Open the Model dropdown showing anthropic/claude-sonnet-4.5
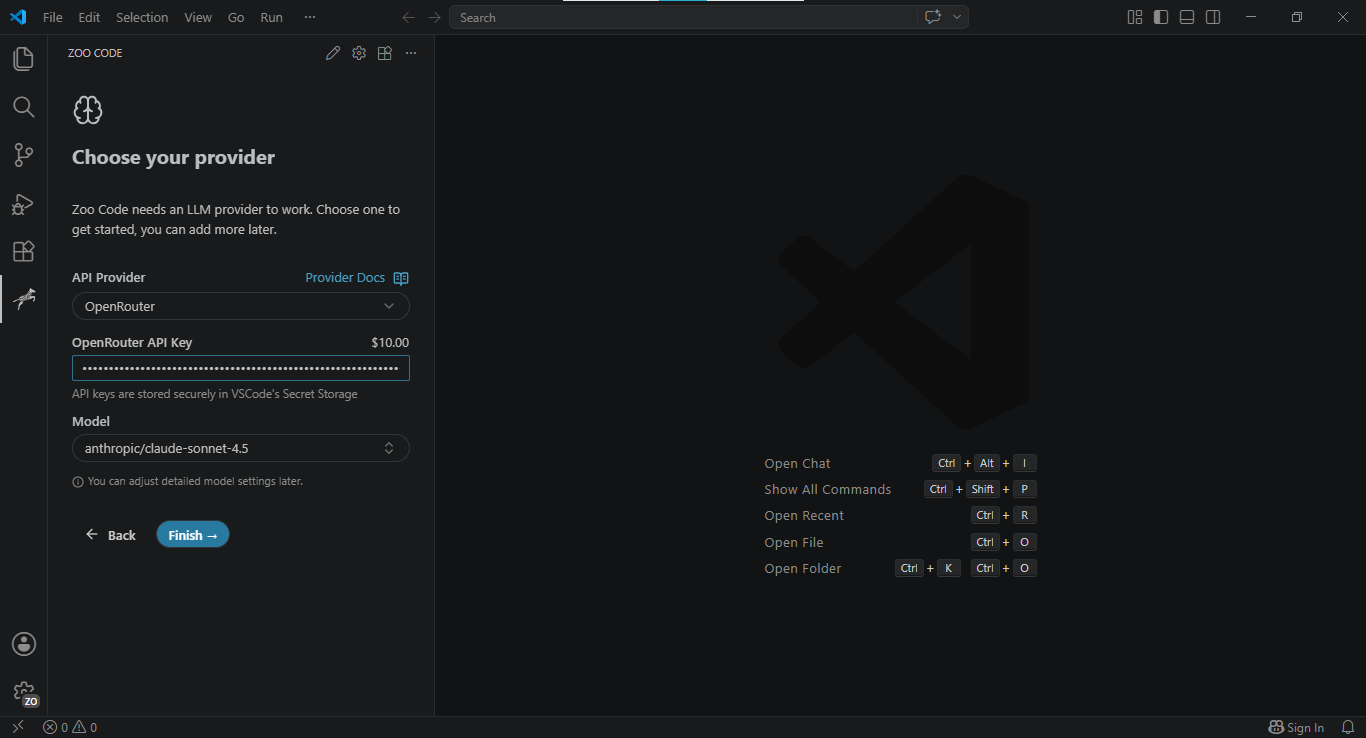Screen dimensions: 1366x738 [x=240, y=448]
